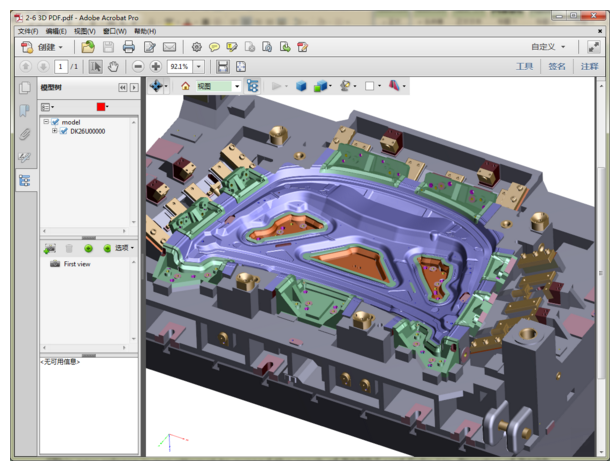Click the zoom percentage field 92.1%
This screenshot has width=615, height=468.
pyautogui.click(x=180, y=67)
